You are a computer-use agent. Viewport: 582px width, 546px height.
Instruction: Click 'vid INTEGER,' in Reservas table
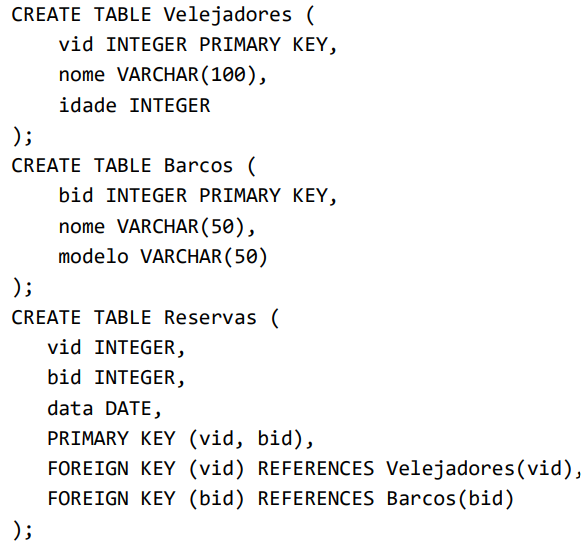[x=116, y=348]
